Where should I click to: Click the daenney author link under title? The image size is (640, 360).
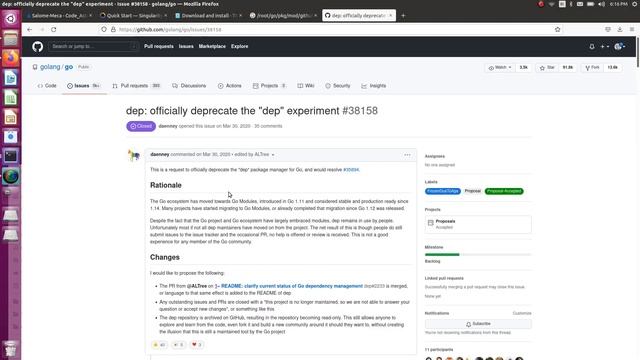(x=168, y=126)
